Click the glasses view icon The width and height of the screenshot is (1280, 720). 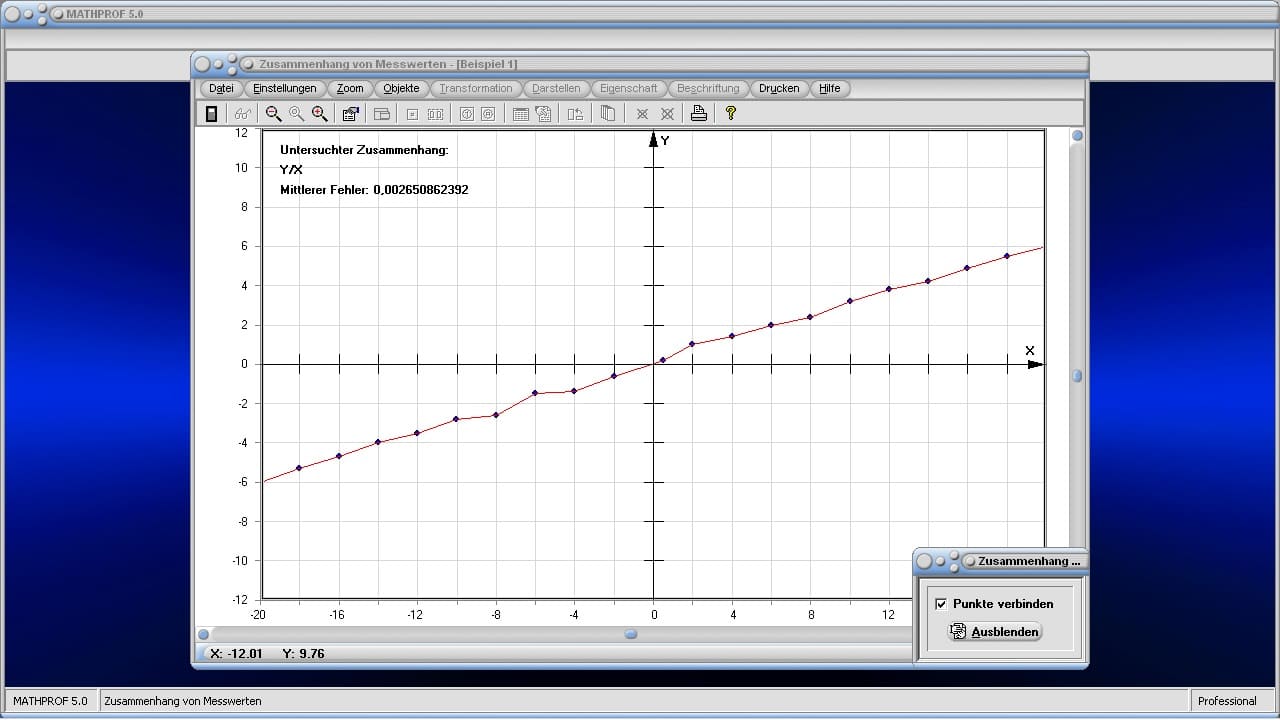pyautogui.click(x=242, y=114)
